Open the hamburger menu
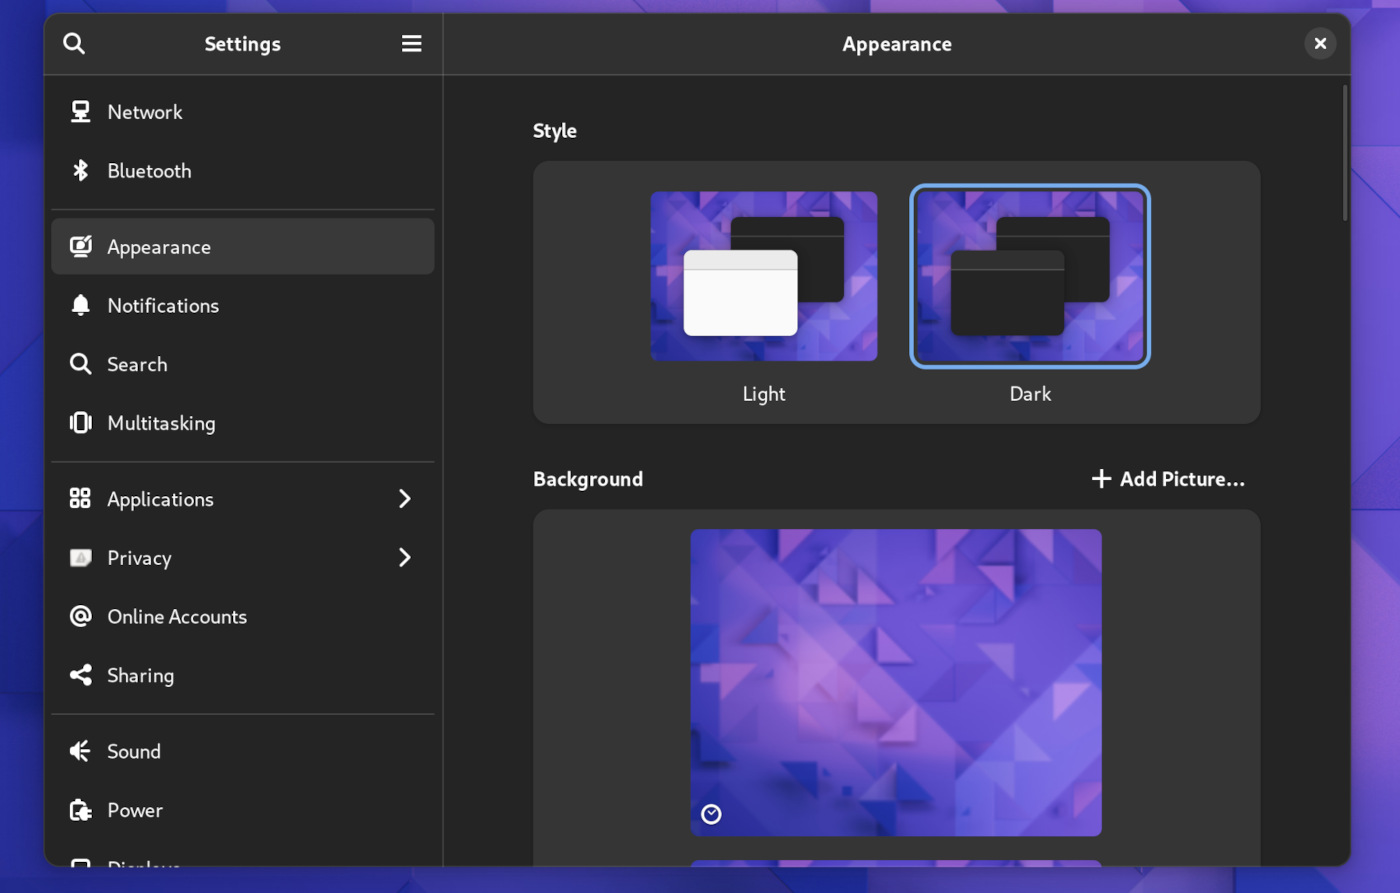 tap(411, 43)
